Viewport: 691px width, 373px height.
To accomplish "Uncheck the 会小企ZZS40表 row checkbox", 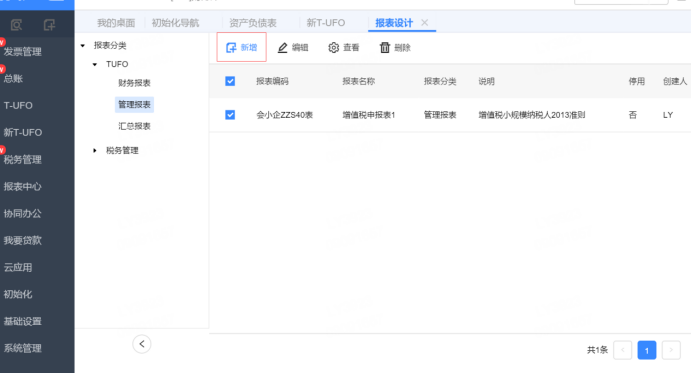I will tap(230, 115).
